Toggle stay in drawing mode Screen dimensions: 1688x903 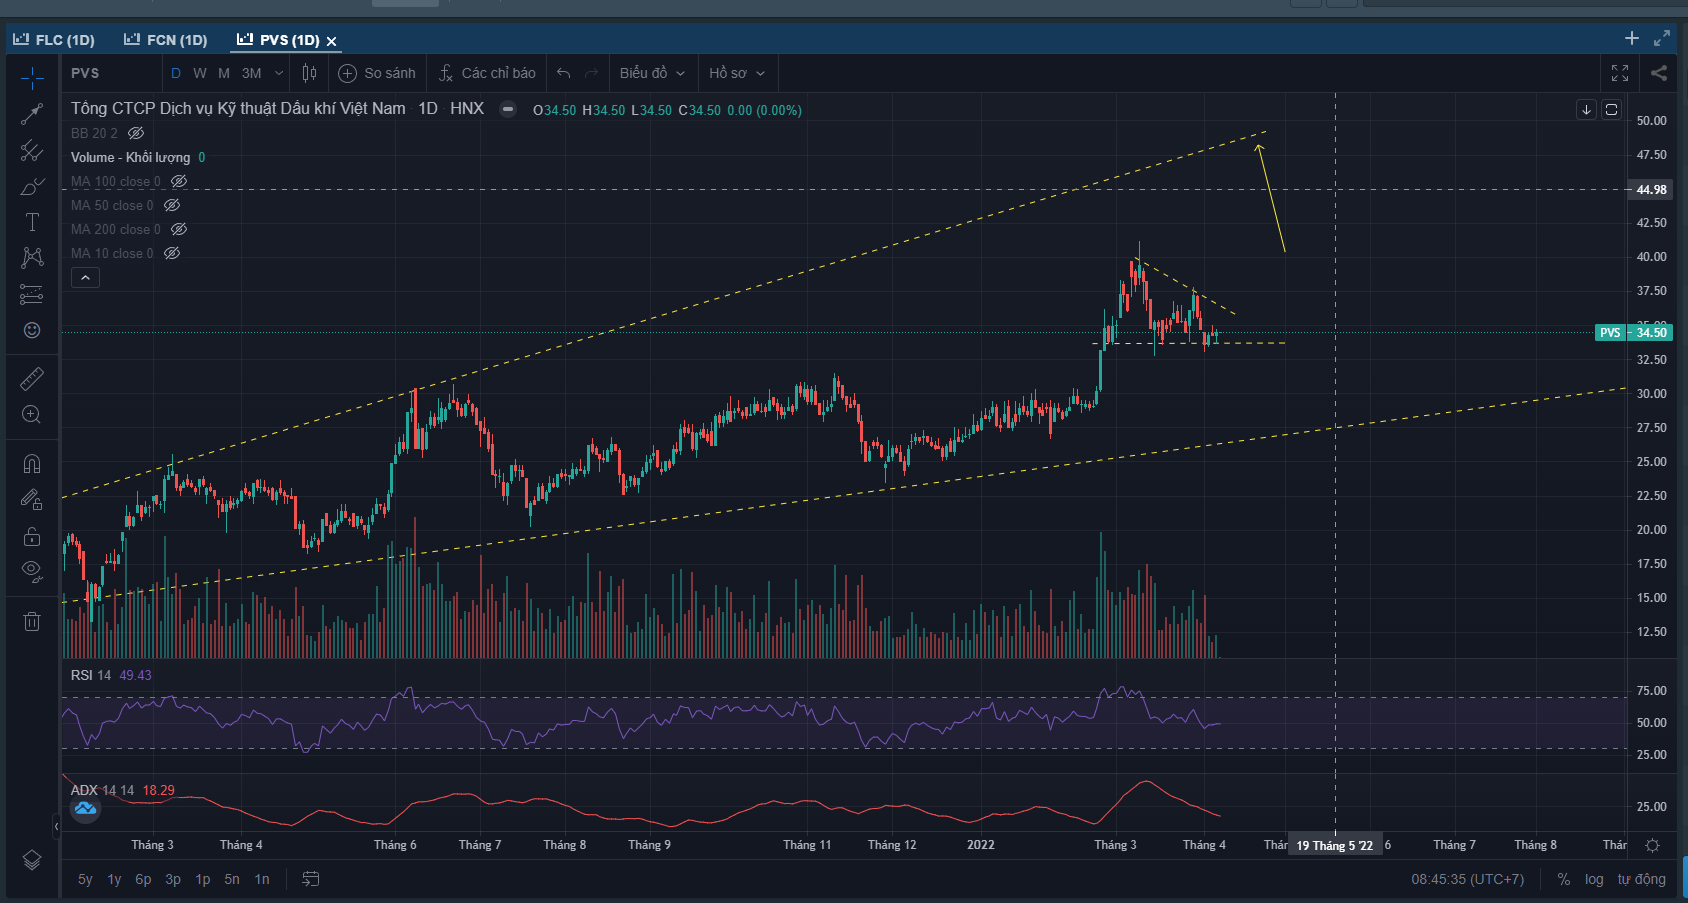pos(32,500)
